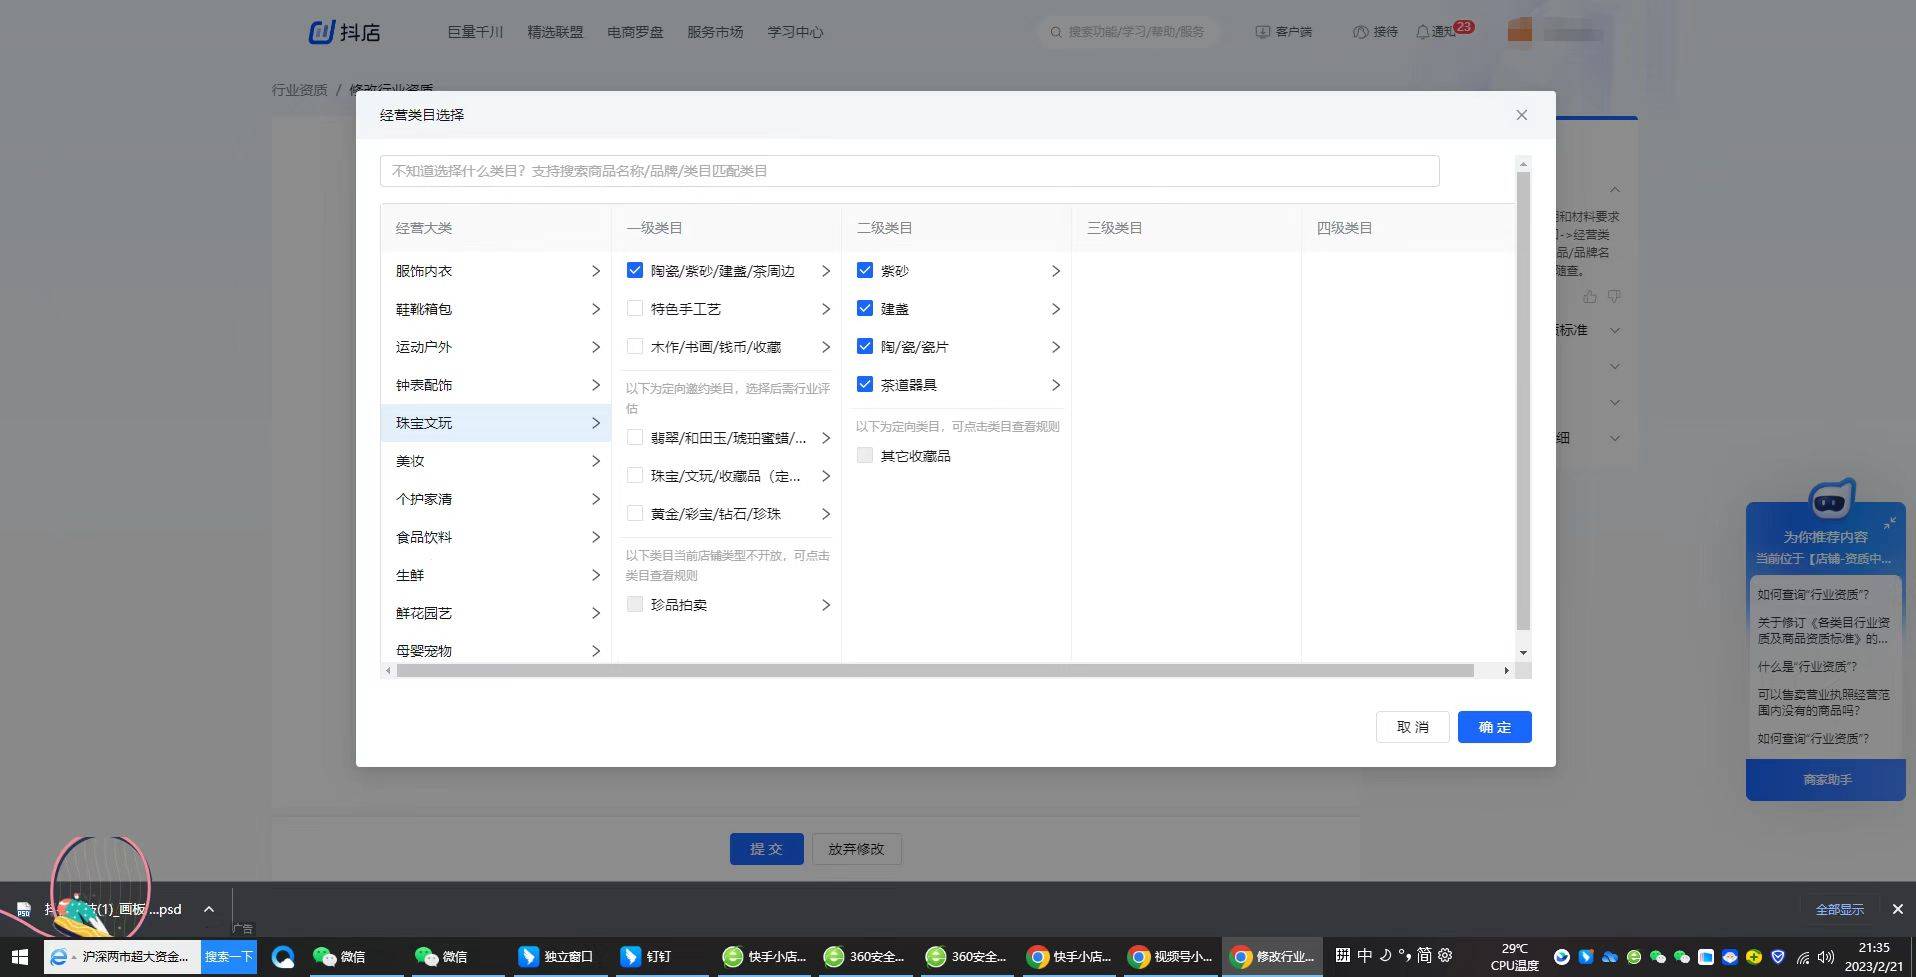The width and height of the screenshot is (1916, 977).
Task: Click the WeChat icon in the taskbar
Action: click(325, 956)
